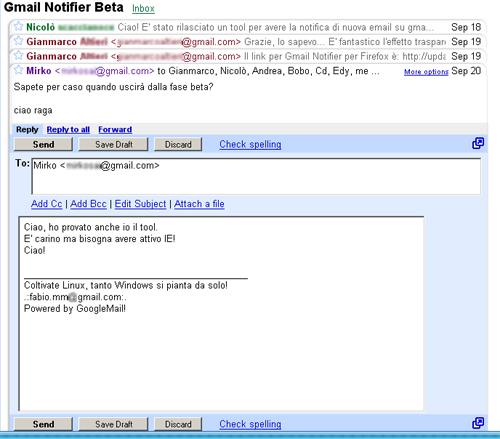
Task: Click the top Send button
Action: click(x=43, y=144)
